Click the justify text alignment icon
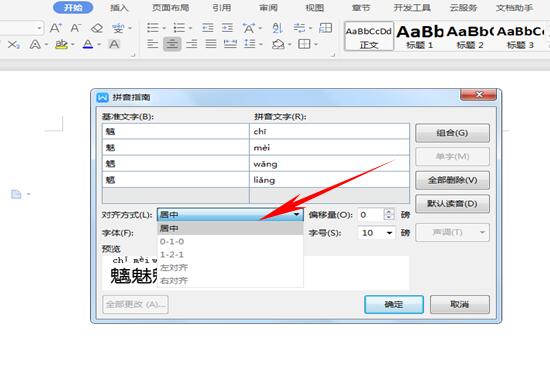The image size is (550, 377). (211, 44)
